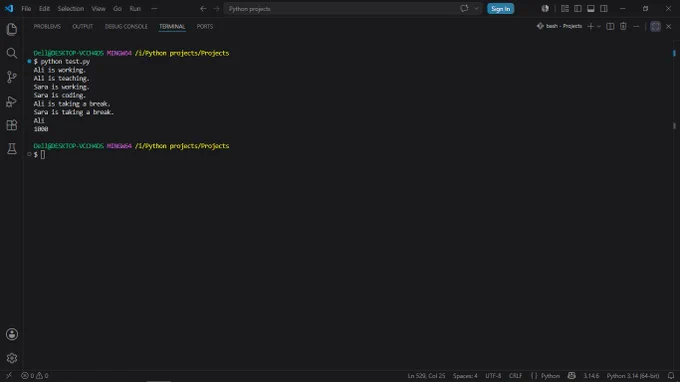Select interpreter Python 3.14 (64-bit)

click(633, 375)
